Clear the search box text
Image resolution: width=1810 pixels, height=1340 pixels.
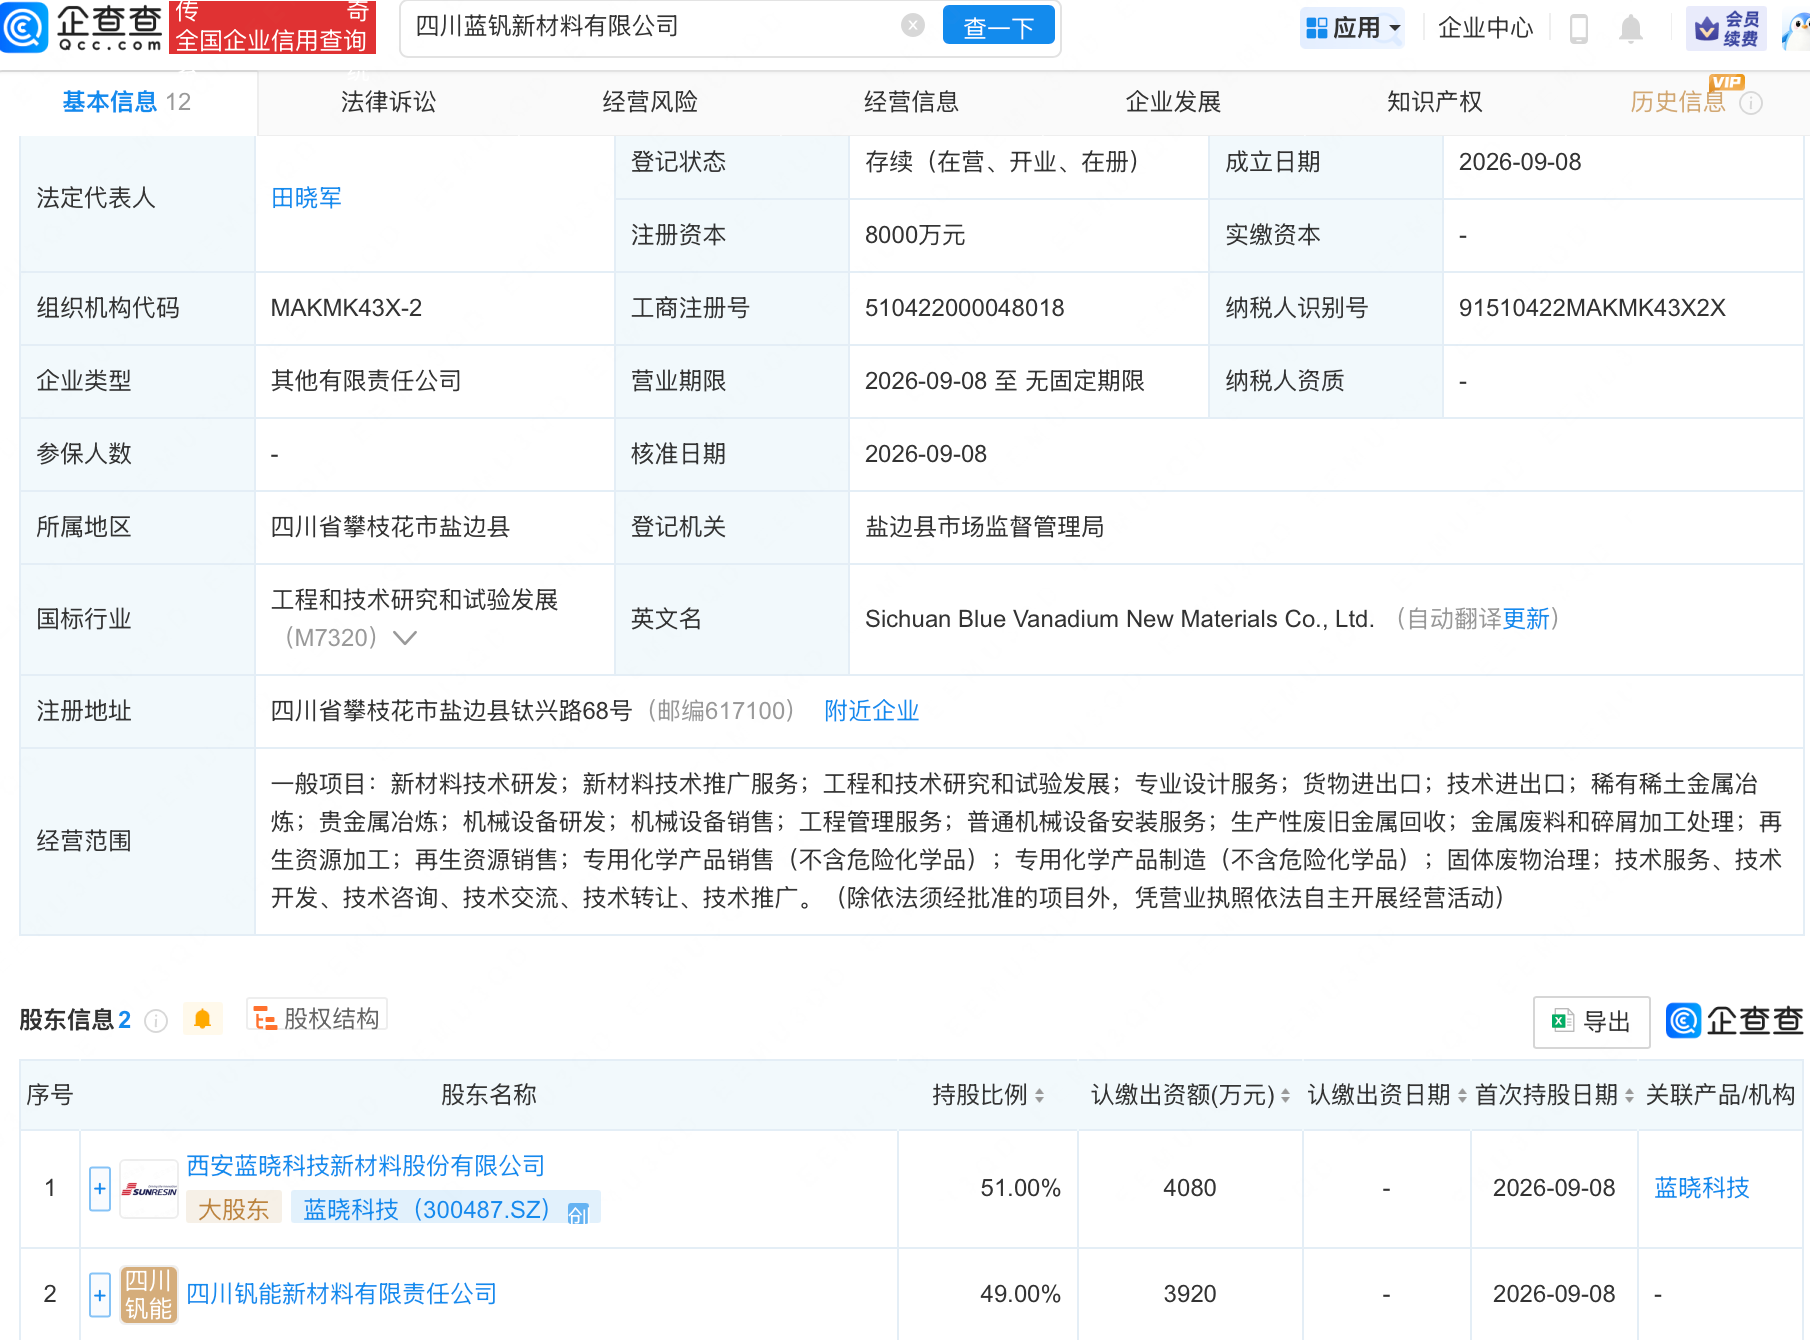pyautogui.click(x=912, y=26)
